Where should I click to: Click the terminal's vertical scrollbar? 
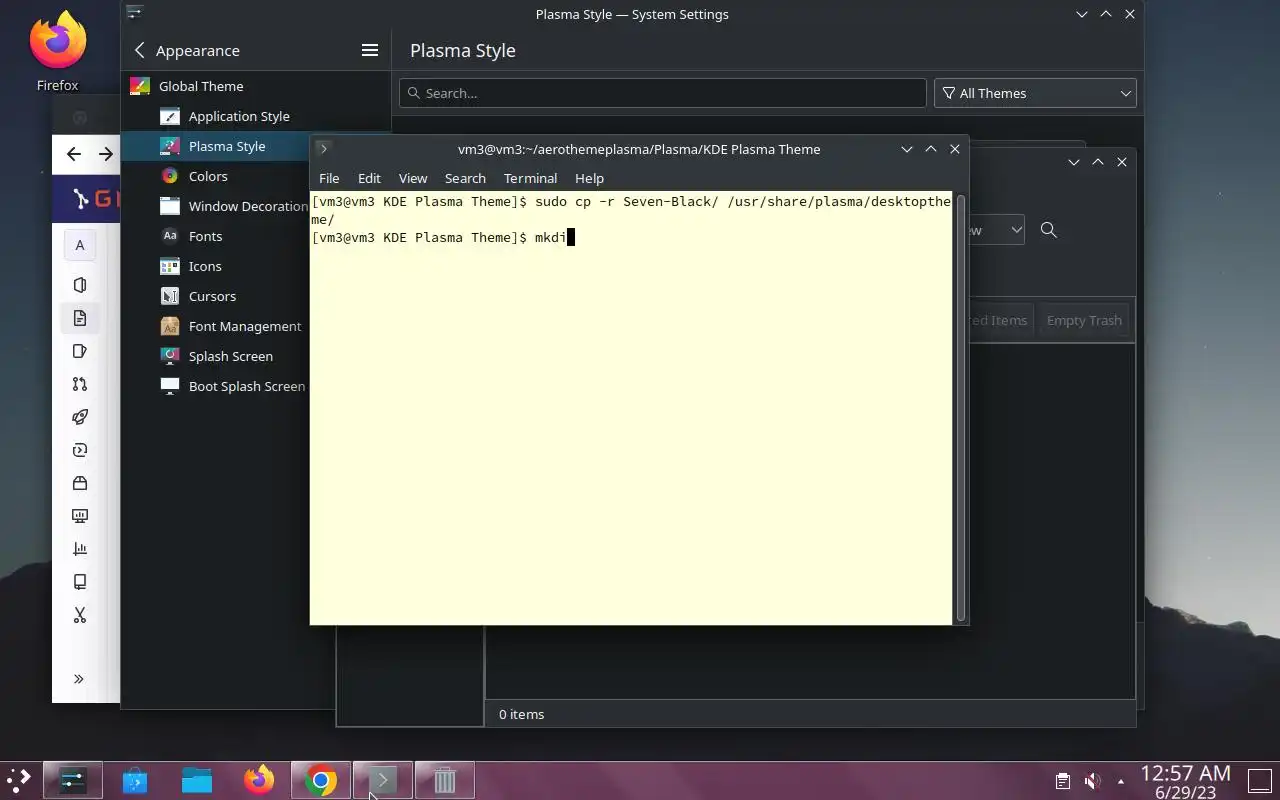pos(961,407)
